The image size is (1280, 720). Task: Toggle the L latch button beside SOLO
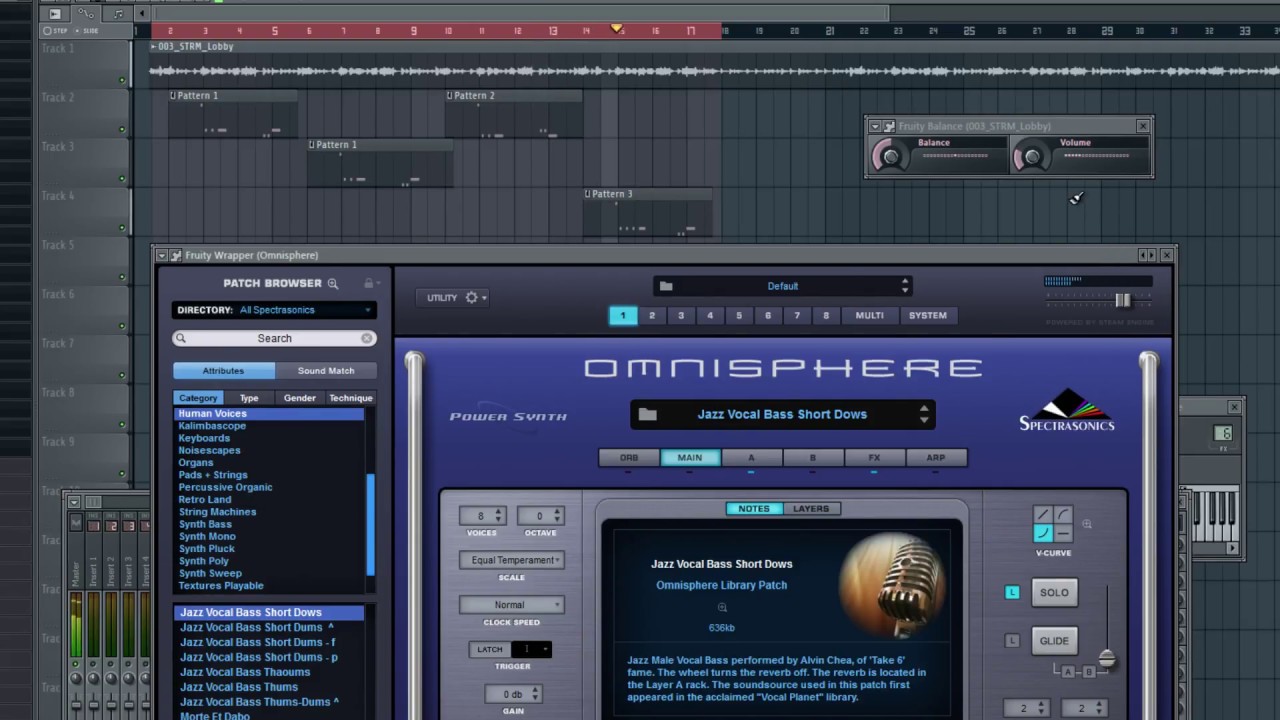click(x=1012, y=593)
